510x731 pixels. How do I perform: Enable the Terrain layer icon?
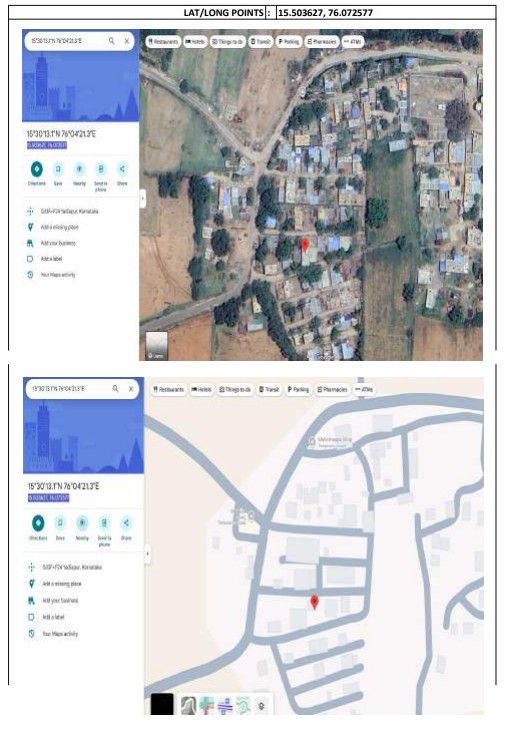click(189, 705)
